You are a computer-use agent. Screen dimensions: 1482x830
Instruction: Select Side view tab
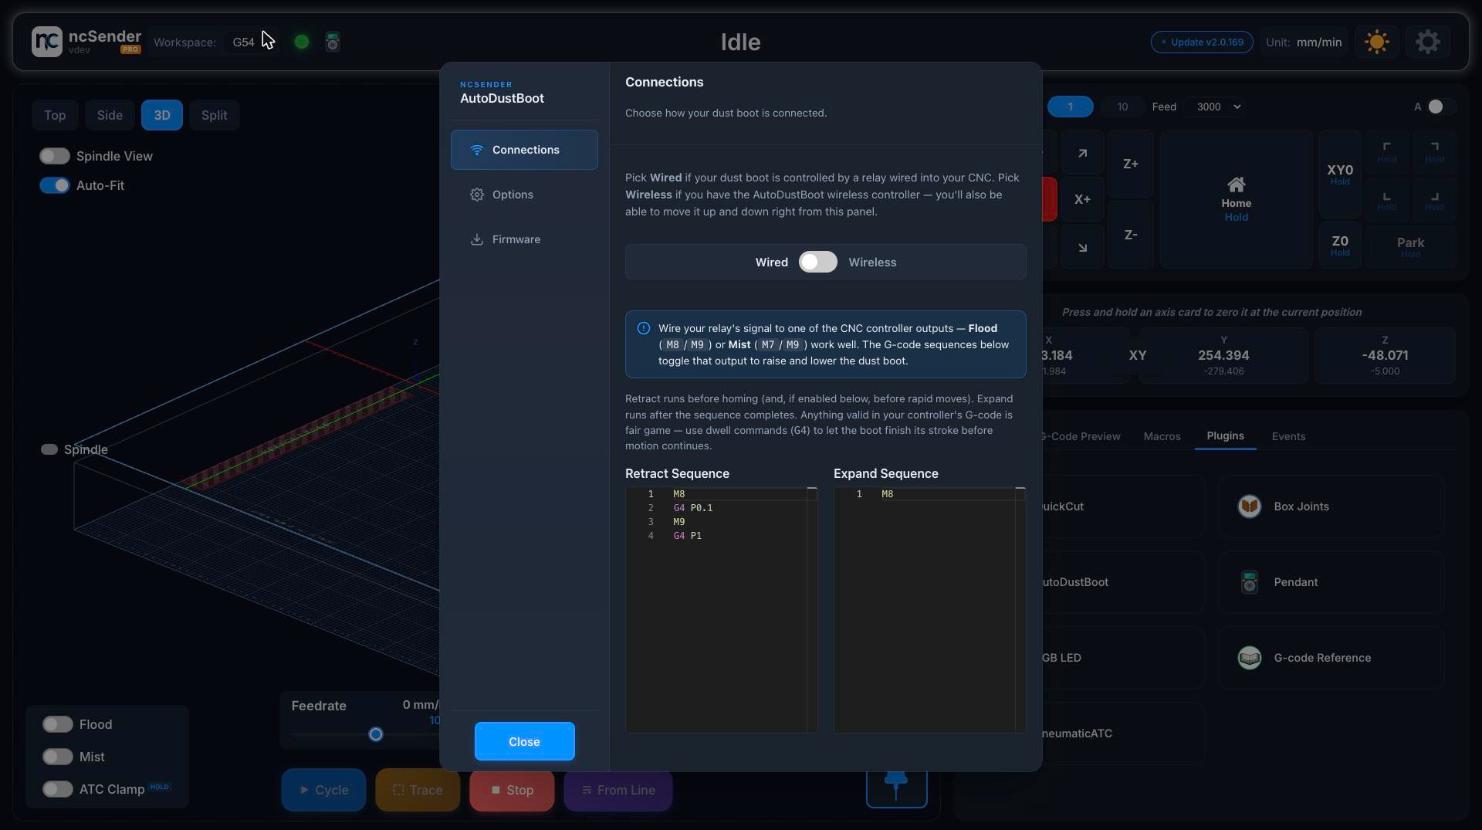click(110, 115)
